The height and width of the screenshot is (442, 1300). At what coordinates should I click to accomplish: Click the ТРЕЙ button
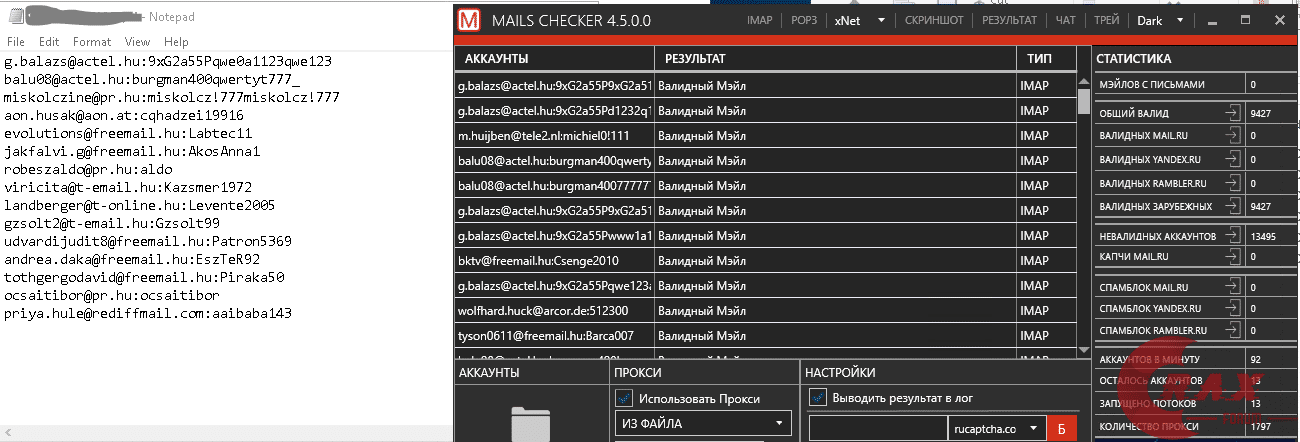1107,20
